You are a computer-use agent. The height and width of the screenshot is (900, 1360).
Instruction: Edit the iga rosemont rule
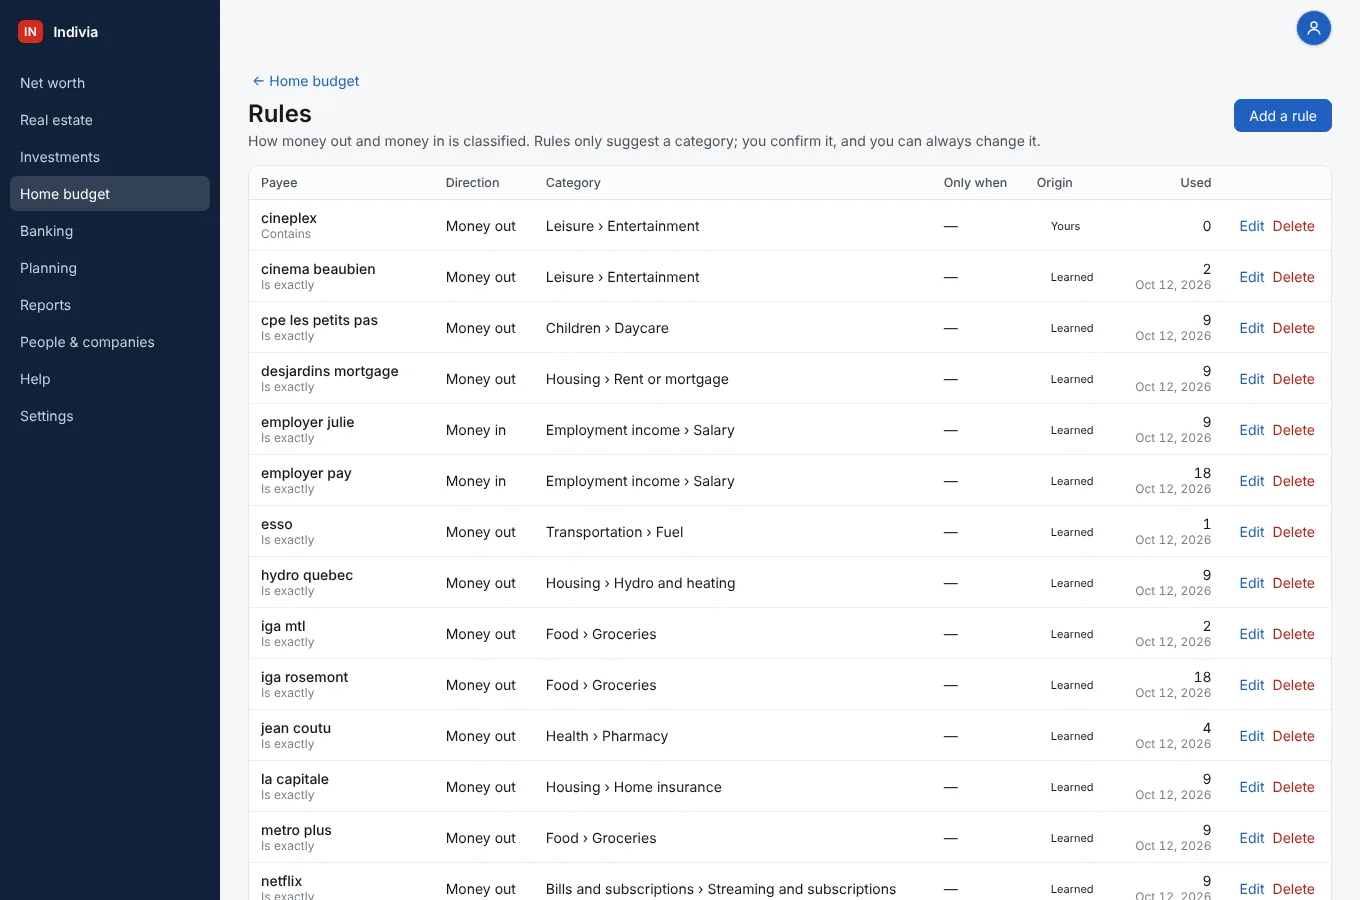[1252, 685]
